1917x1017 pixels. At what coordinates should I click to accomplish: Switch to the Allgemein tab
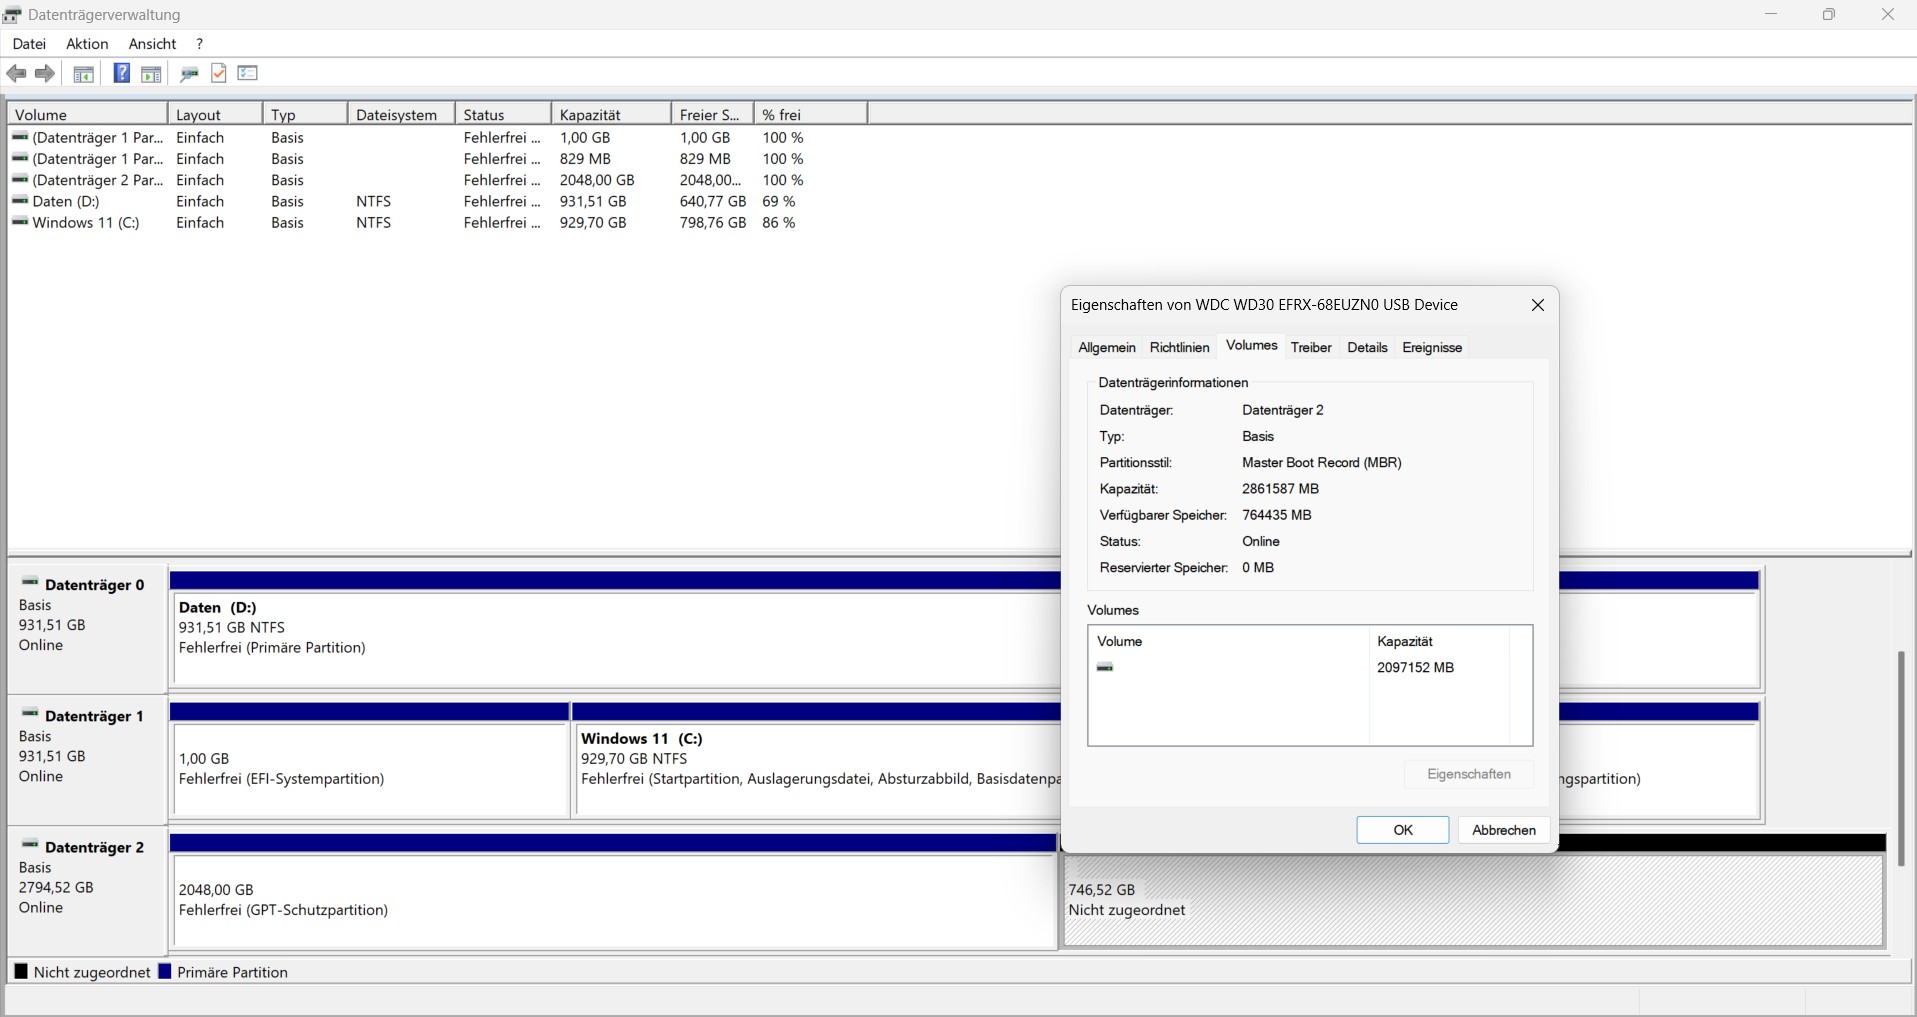click(x=1107, y=347)
